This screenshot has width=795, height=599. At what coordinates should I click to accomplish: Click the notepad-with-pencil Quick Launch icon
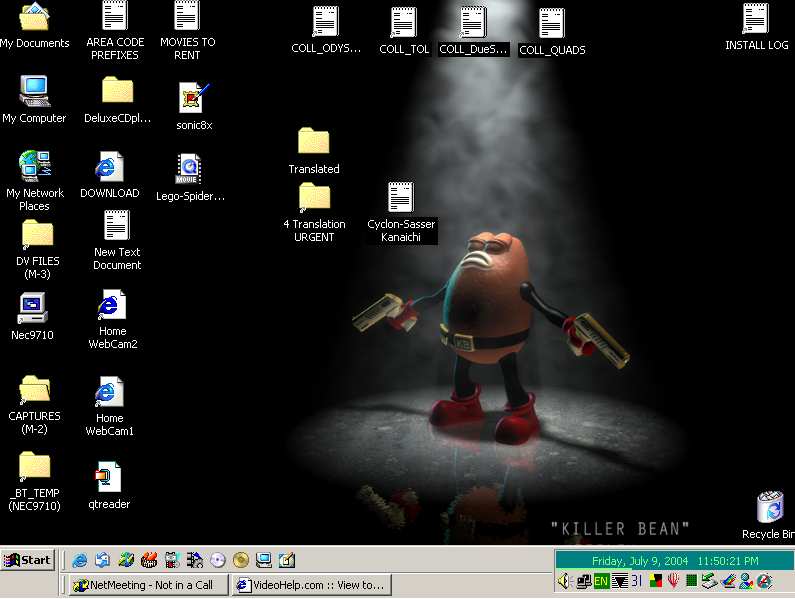point(287,560)
